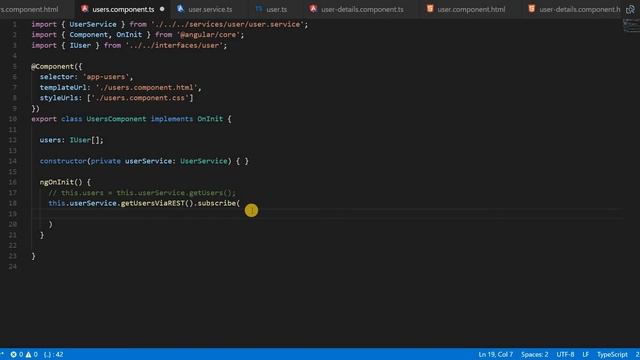Click the TS file icon on user.ts tab
This screenshot has height=360, width=640.
(259, 9)
